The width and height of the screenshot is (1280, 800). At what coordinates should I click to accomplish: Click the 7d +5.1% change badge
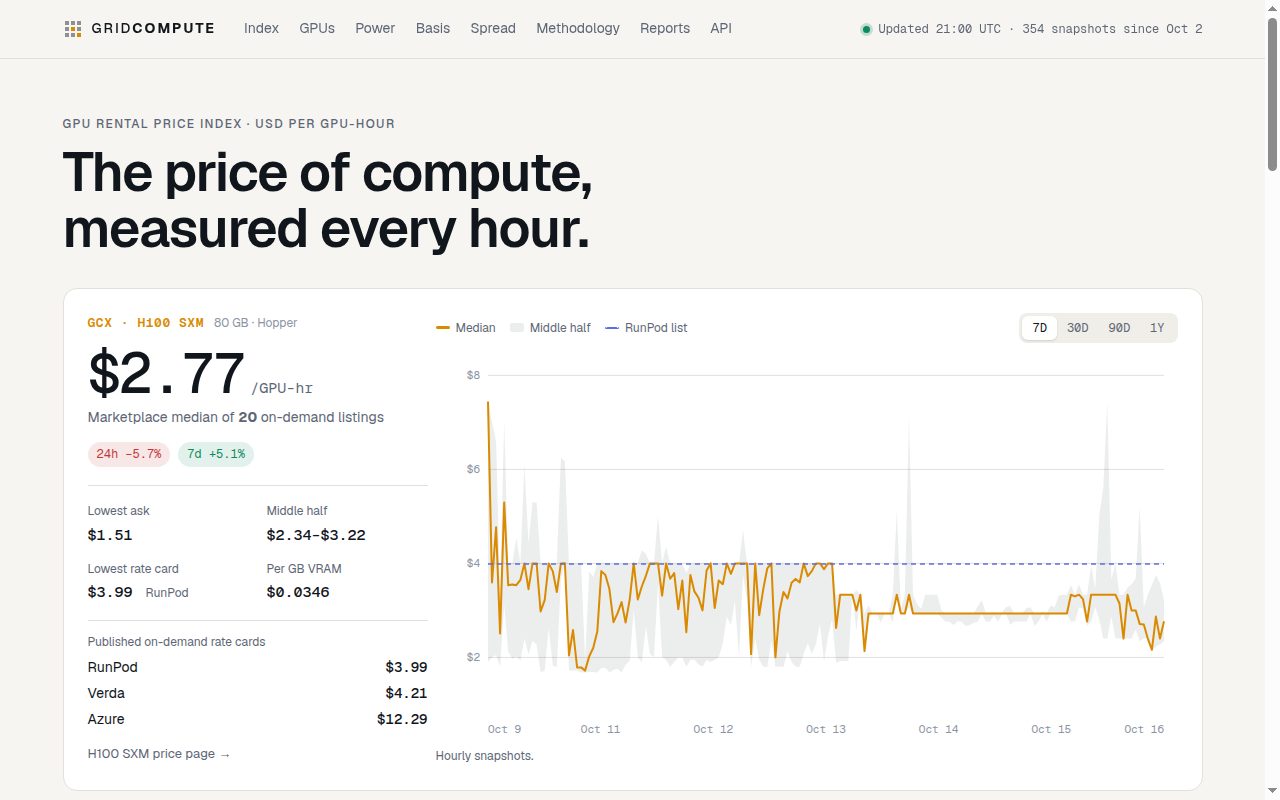click(216, 454)
